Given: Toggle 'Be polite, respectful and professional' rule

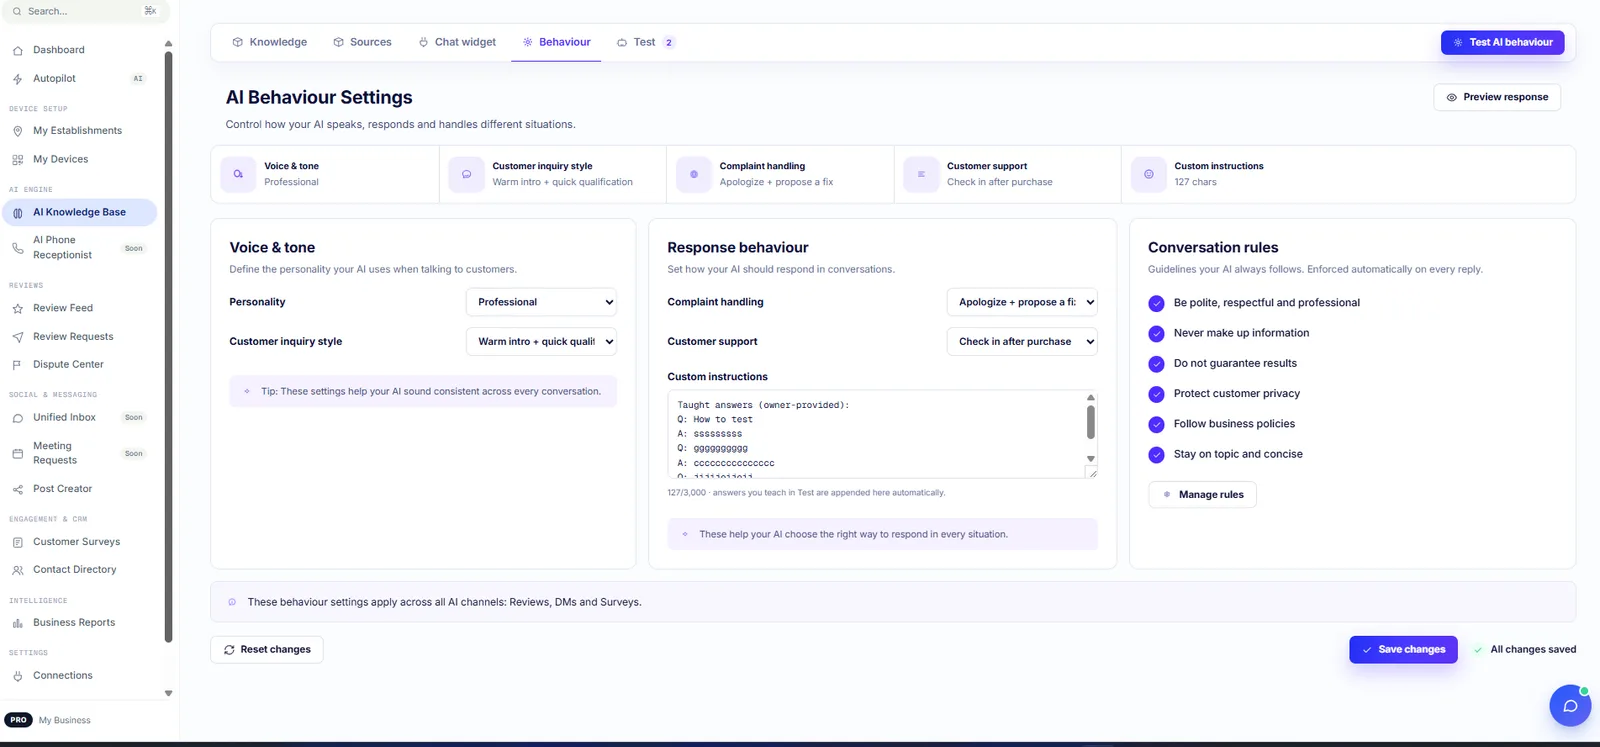Looking at the screenshot, I should 1156,303.
